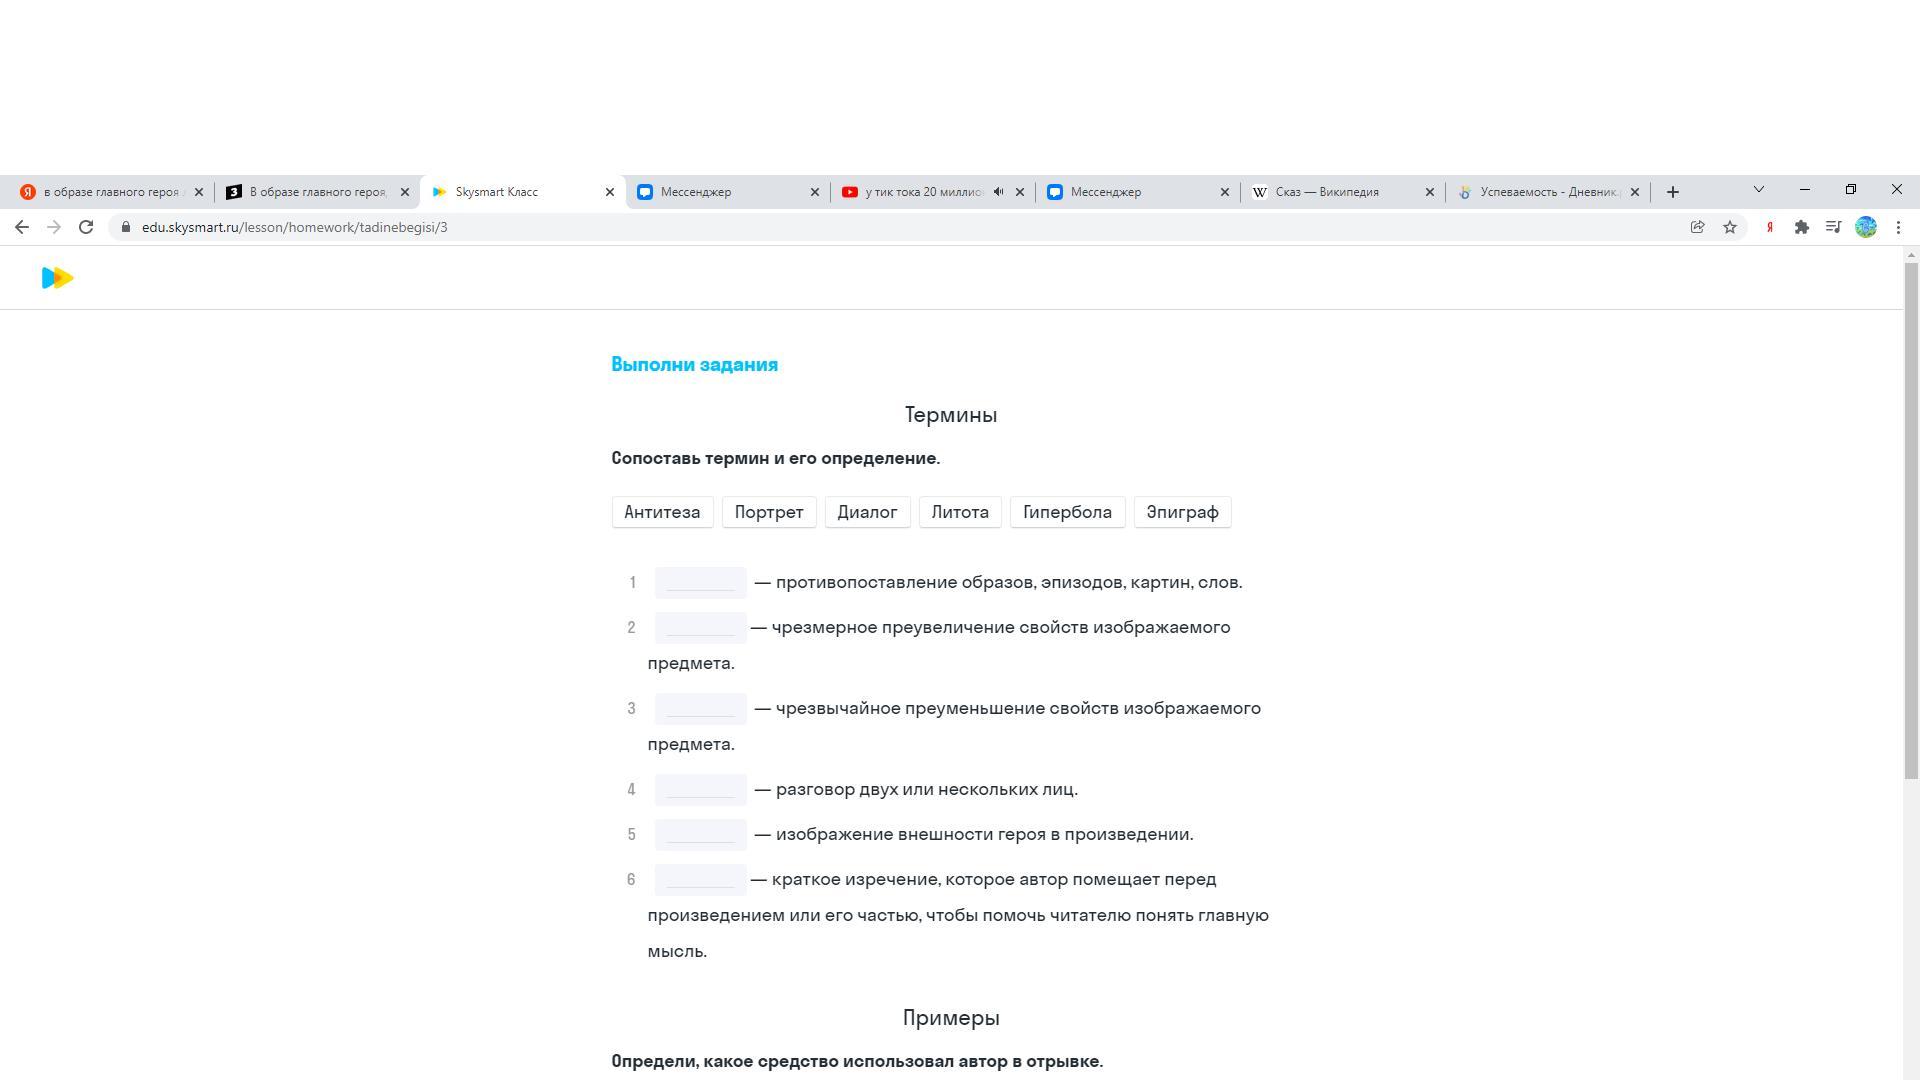Viewport: 1926px width, 1080px height.
Task: Bookmark this page with the star icon
Action: (x=1730, y=227)
